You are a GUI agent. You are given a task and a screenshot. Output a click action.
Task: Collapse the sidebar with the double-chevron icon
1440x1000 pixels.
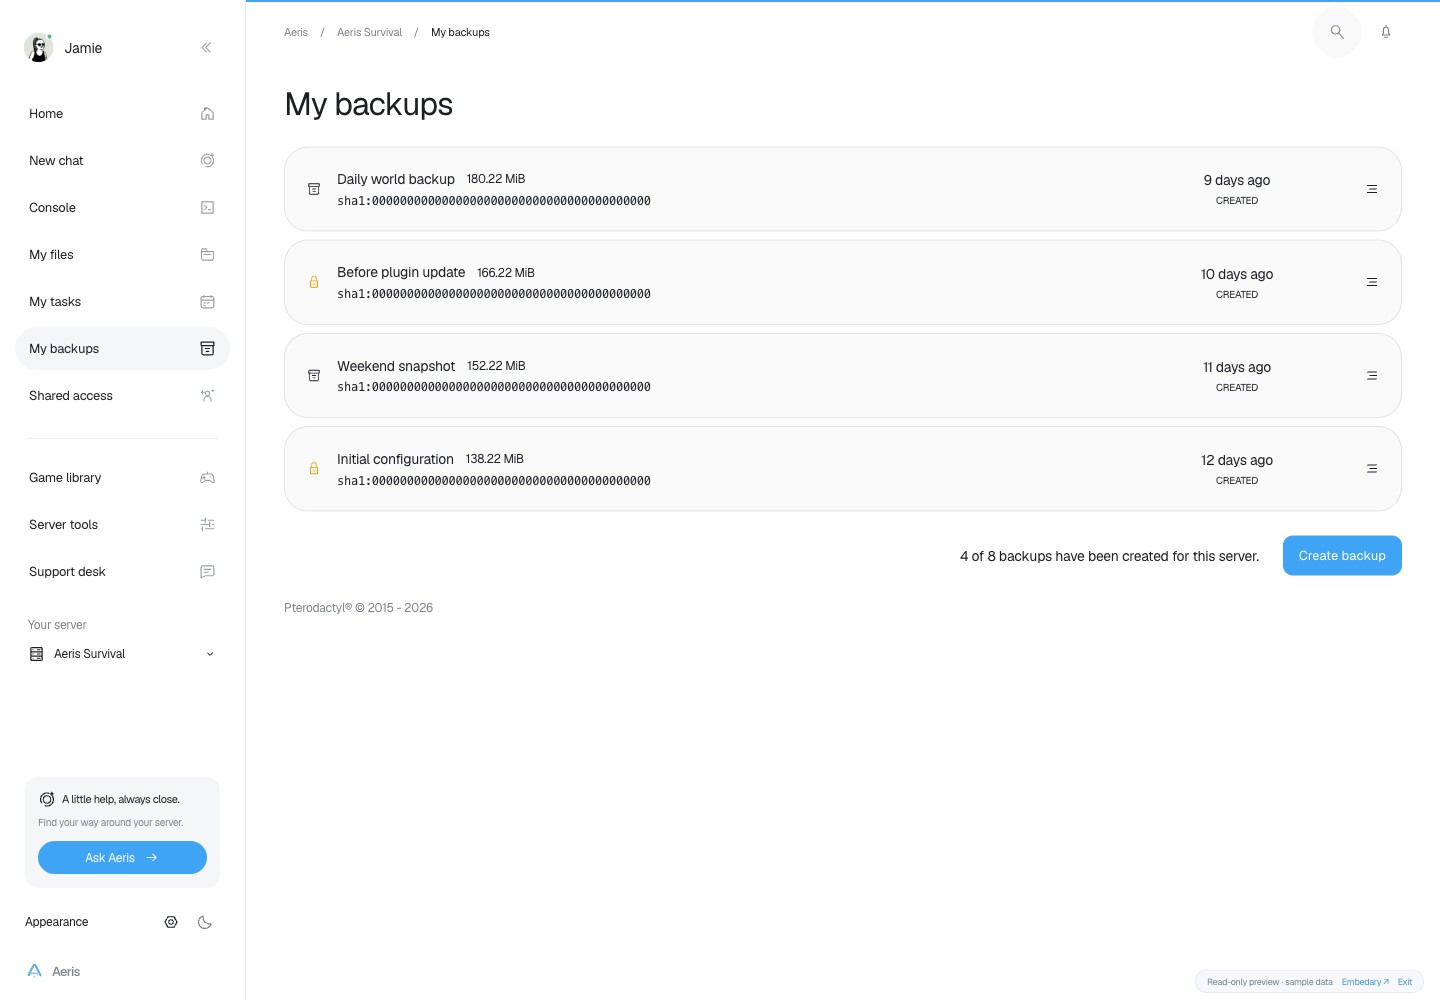(x=206, y=47)
